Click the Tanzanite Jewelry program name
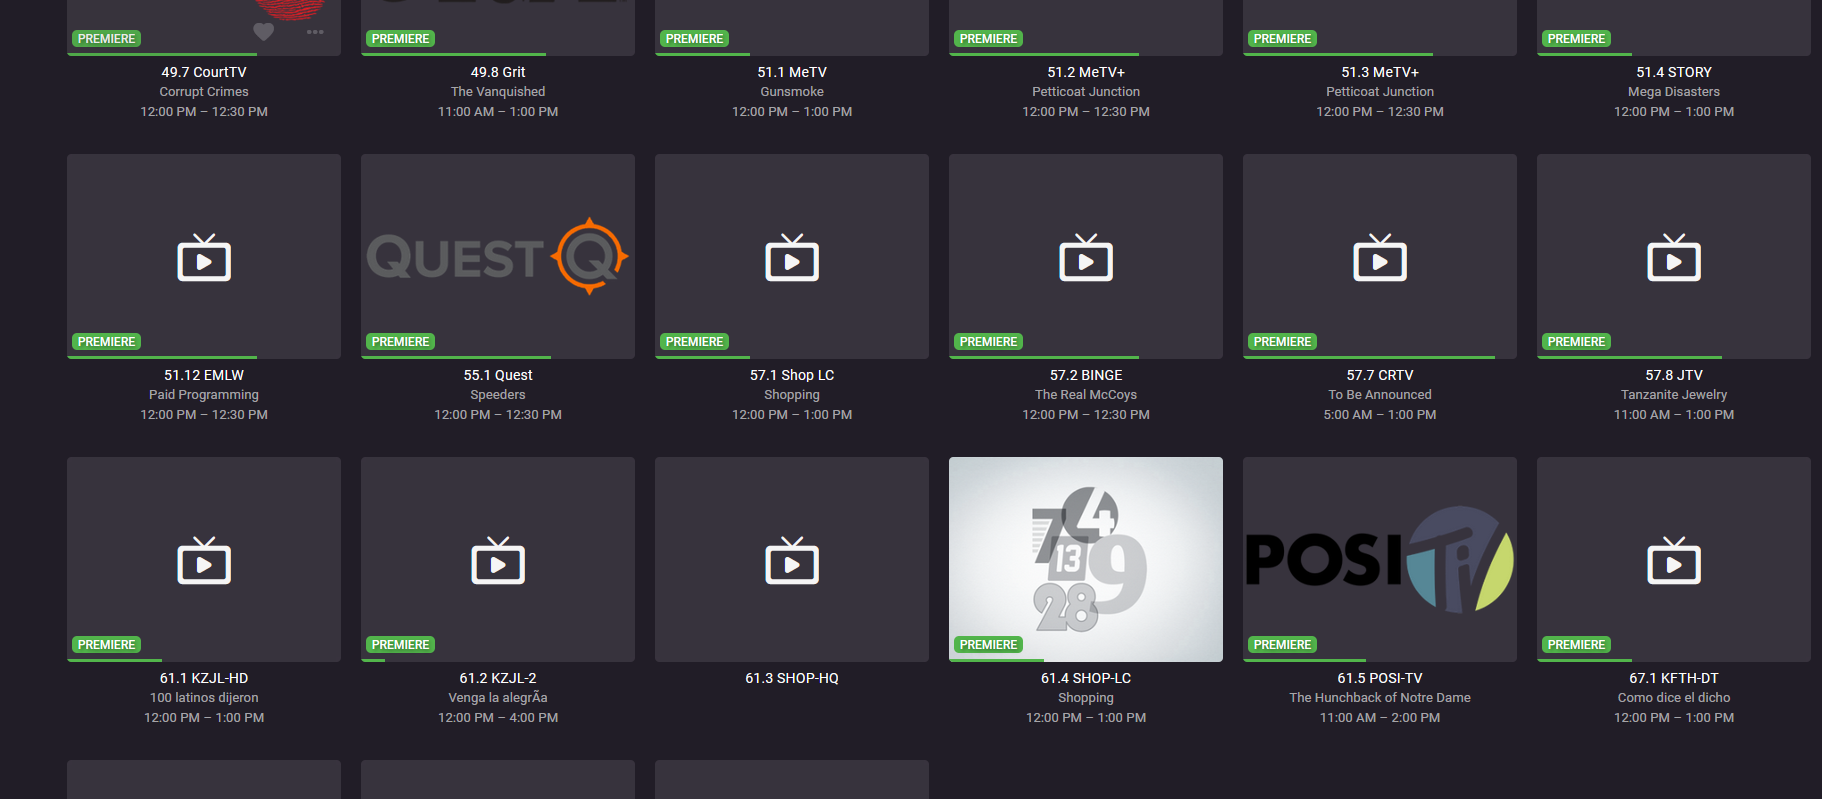Image resolution: width=1822 pixels, height=799 pixels. pyautogui.click(x=1674, y=395)
